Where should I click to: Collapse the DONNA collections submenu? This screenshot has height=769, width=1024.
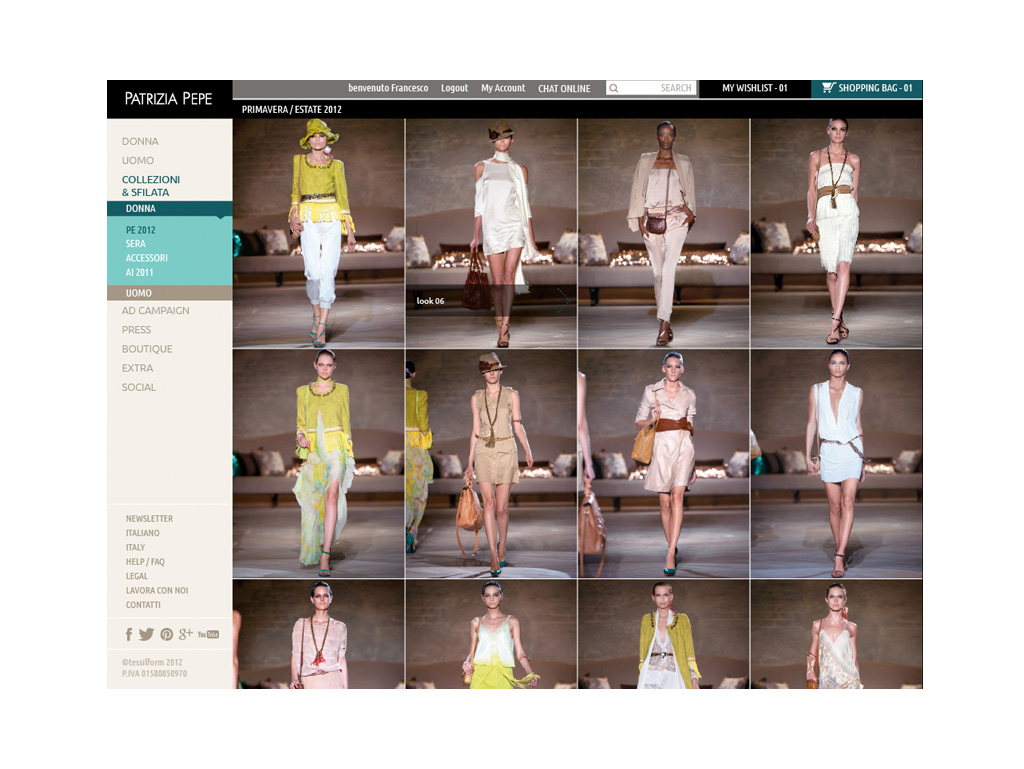(170, 209)
